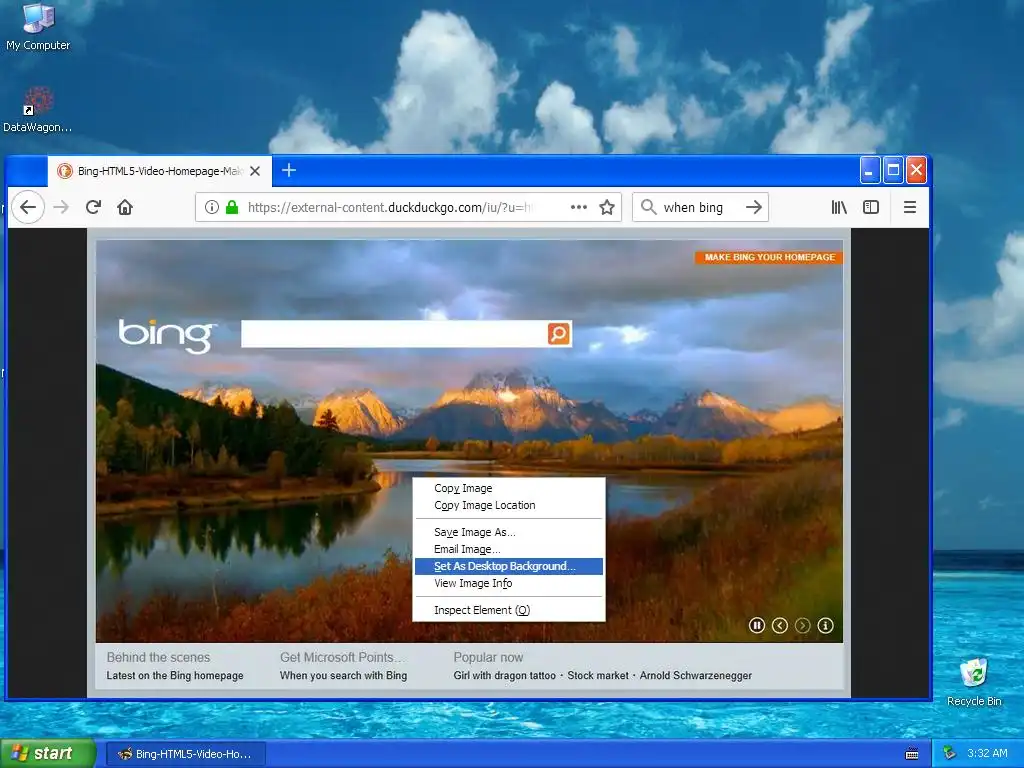
Task: Click the pause icon on Bing image
Action: click(756, 626)
